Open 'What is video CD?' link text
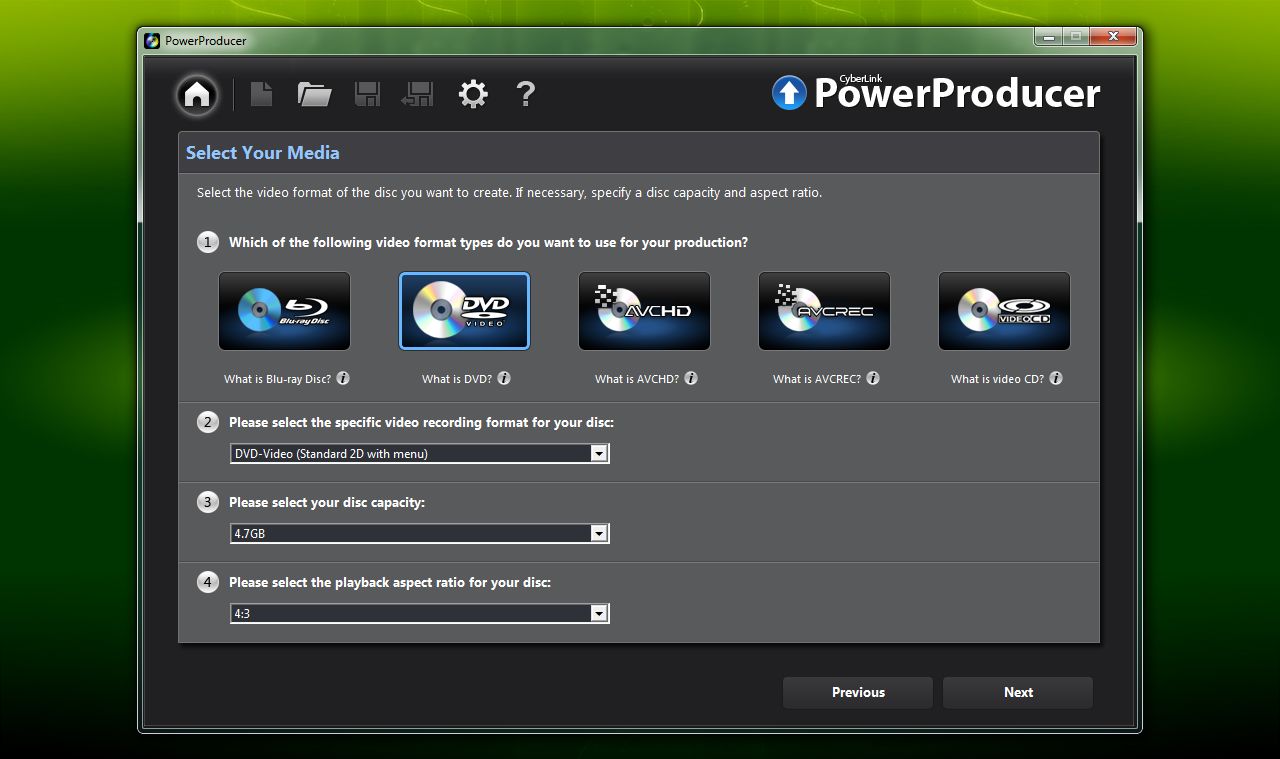 click(x=997, y=379)
